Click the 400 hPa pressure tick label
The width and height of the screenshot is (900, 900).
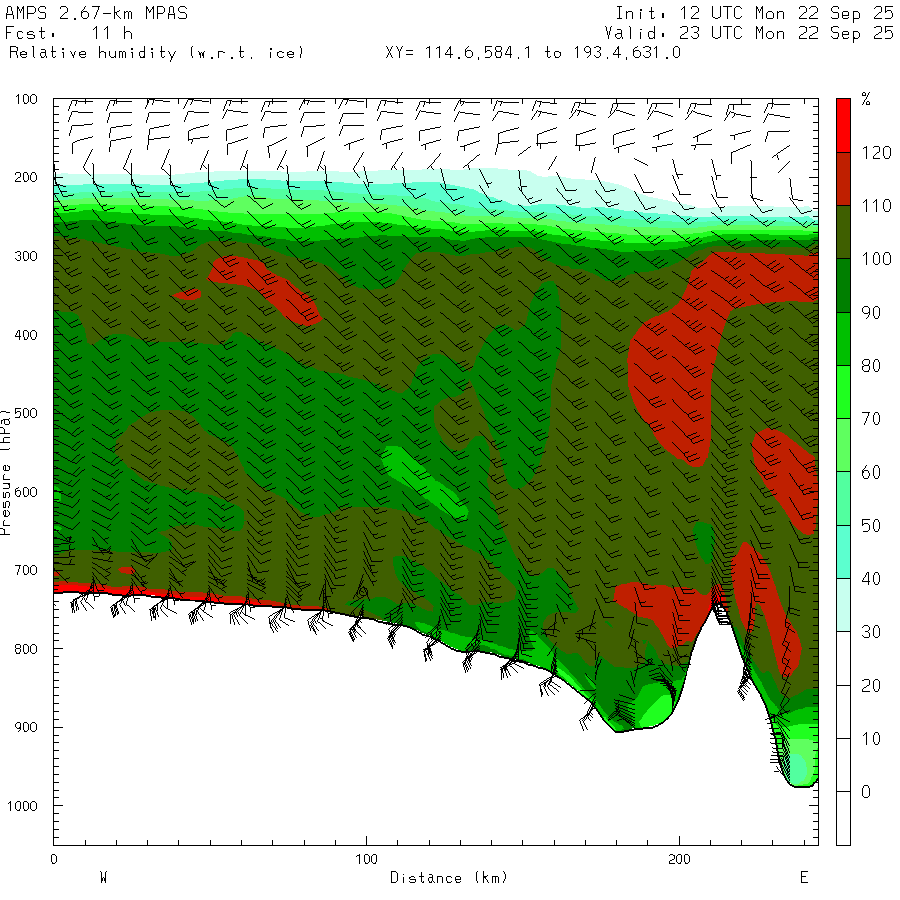coord(26,335)
